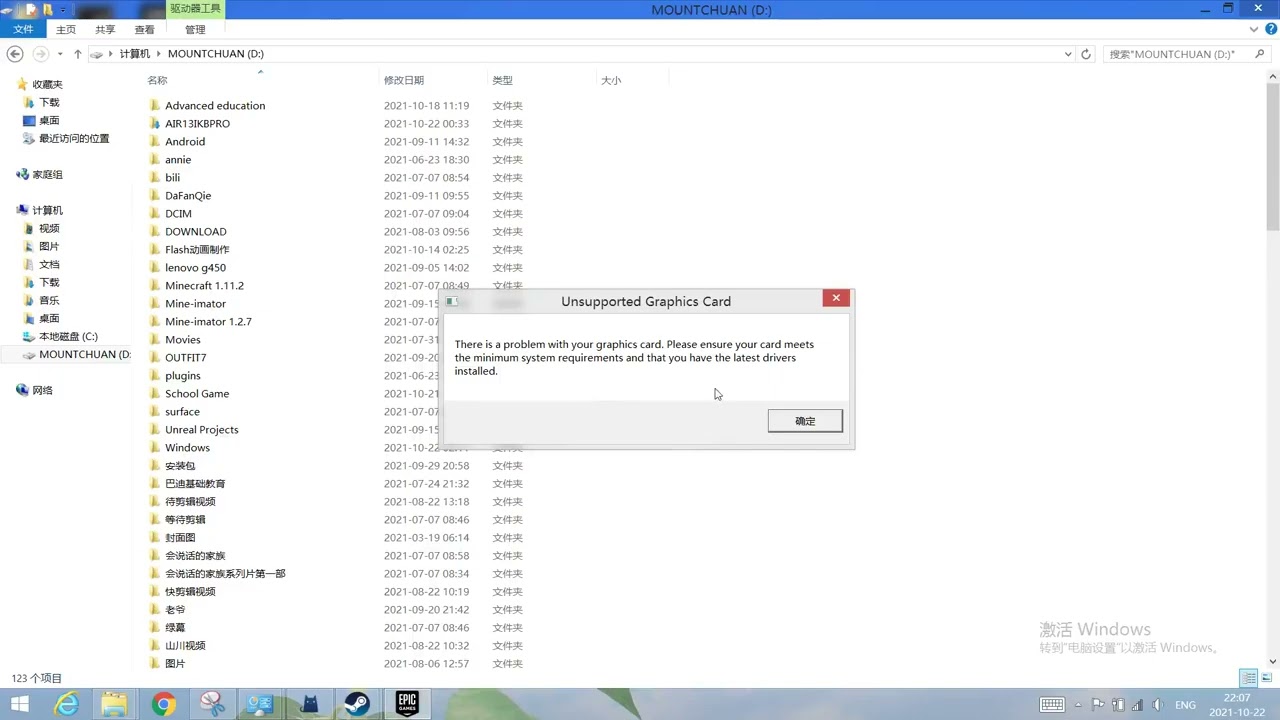The width and height of the screenshot is (1280, 720).
Task: Click the search magnifier icon
Action: [1260, 54]
